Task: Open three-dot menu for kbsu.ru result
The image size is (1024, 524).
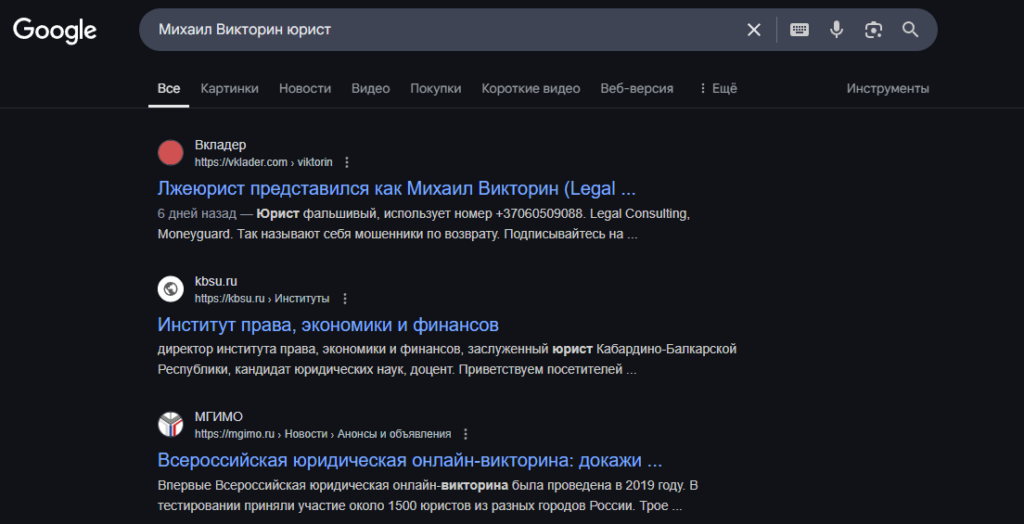Action: [x=345, y=299]
